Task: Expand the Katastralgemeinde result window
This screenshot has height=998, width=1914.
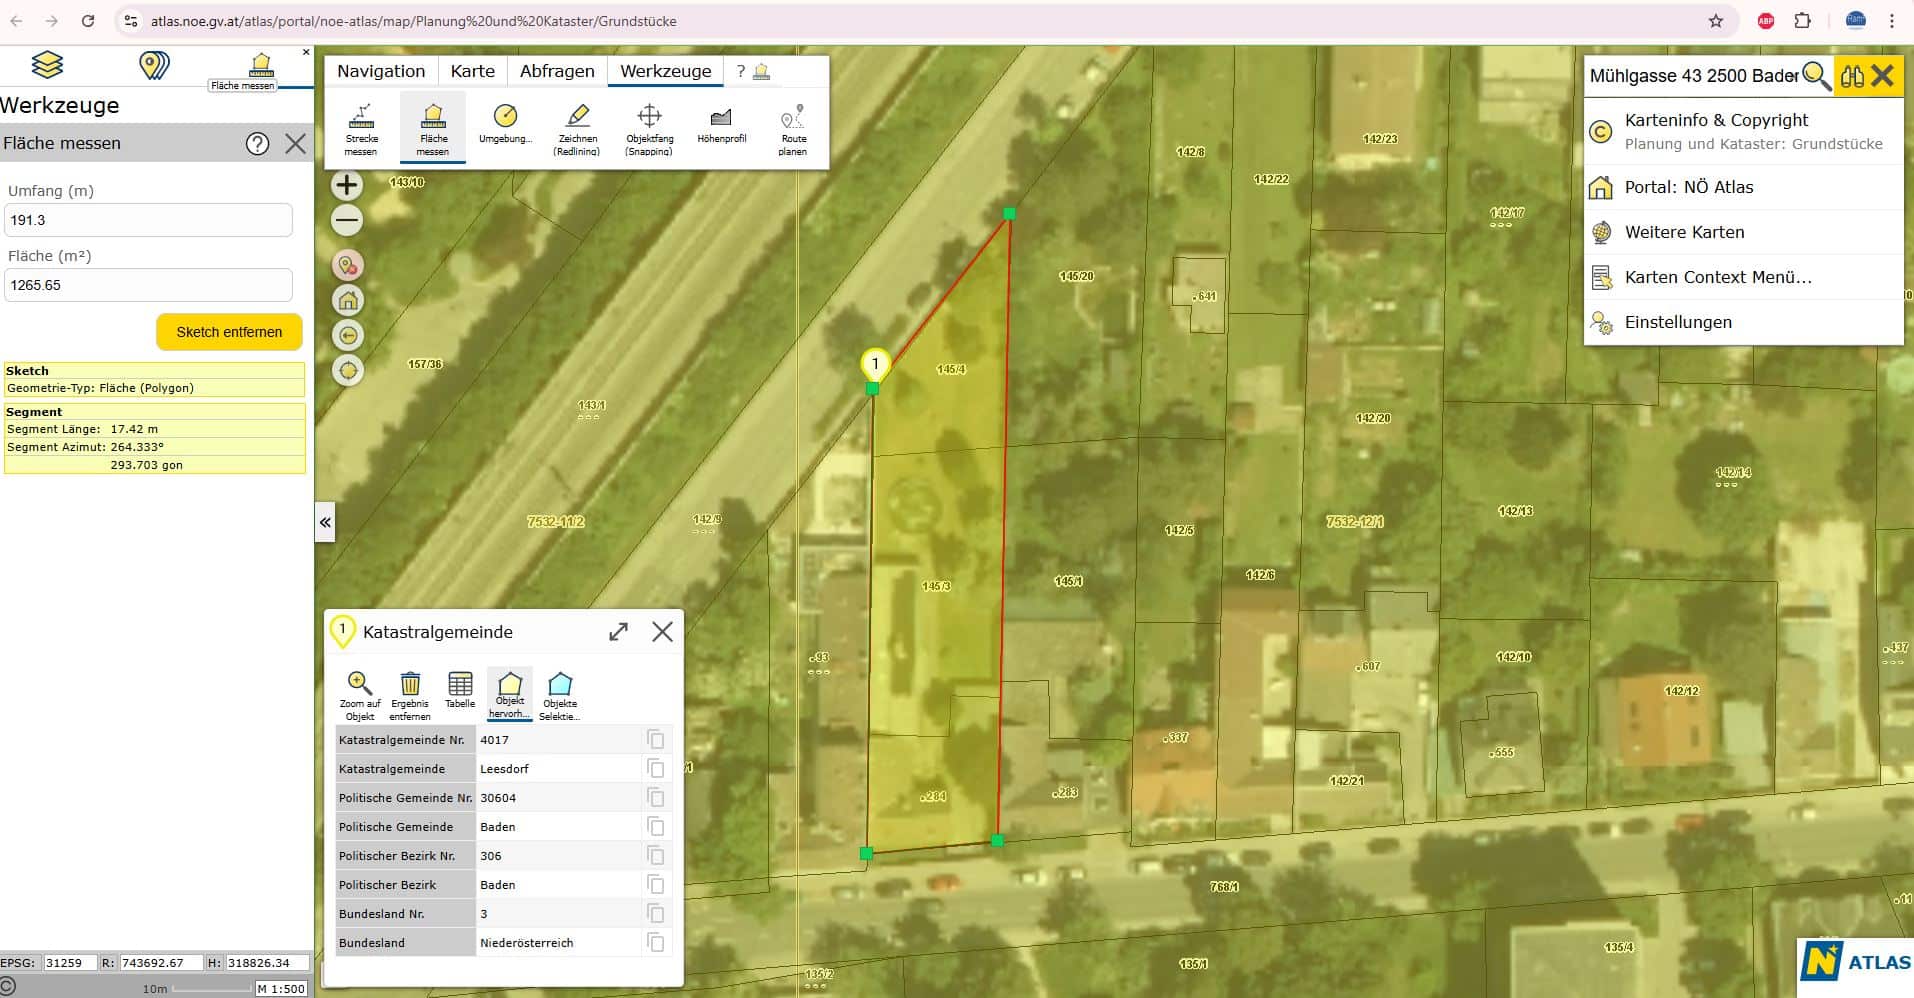Action: point(618,632)
